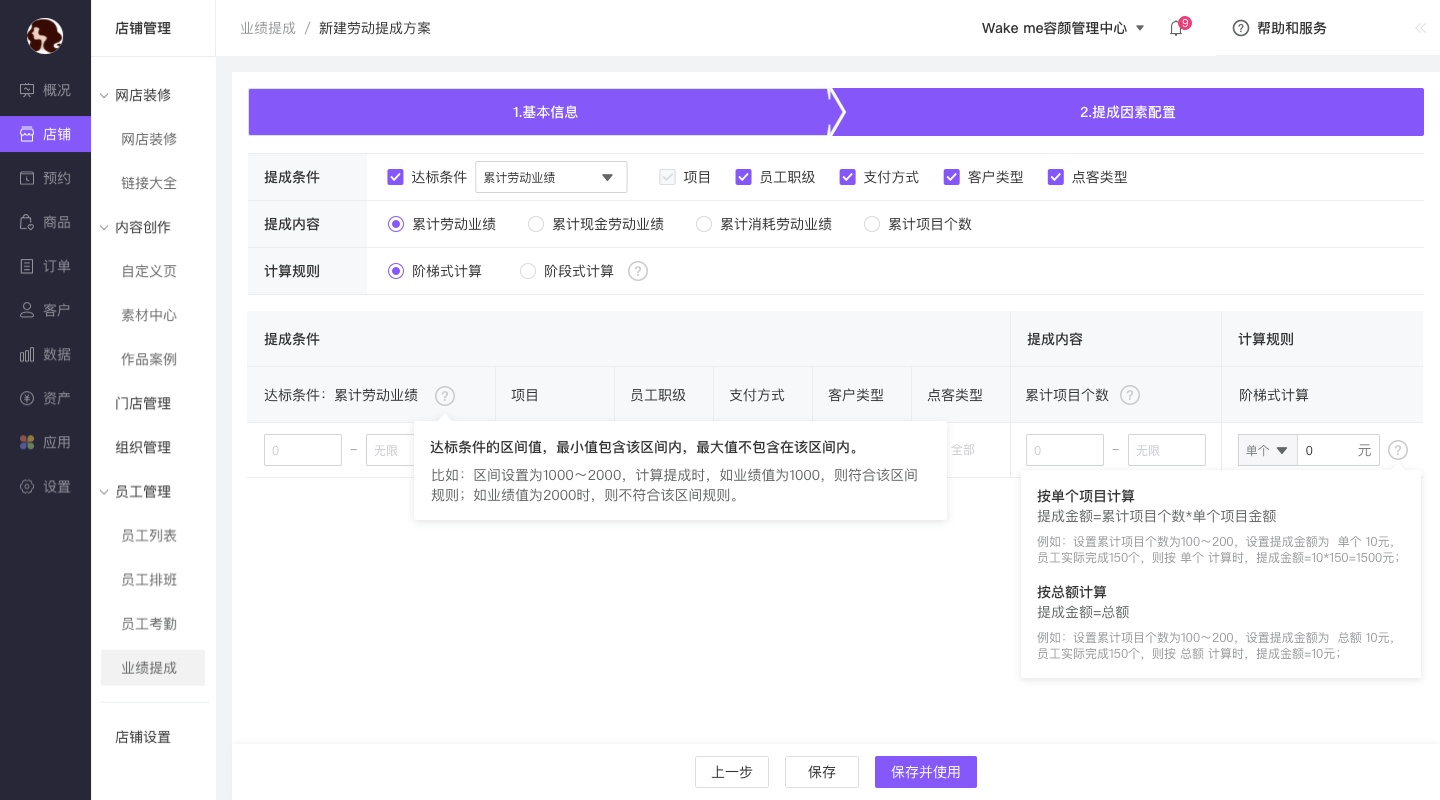Click 累计项目个数 minimum input field
The image size is (1440, 800).
(1065, 450)
